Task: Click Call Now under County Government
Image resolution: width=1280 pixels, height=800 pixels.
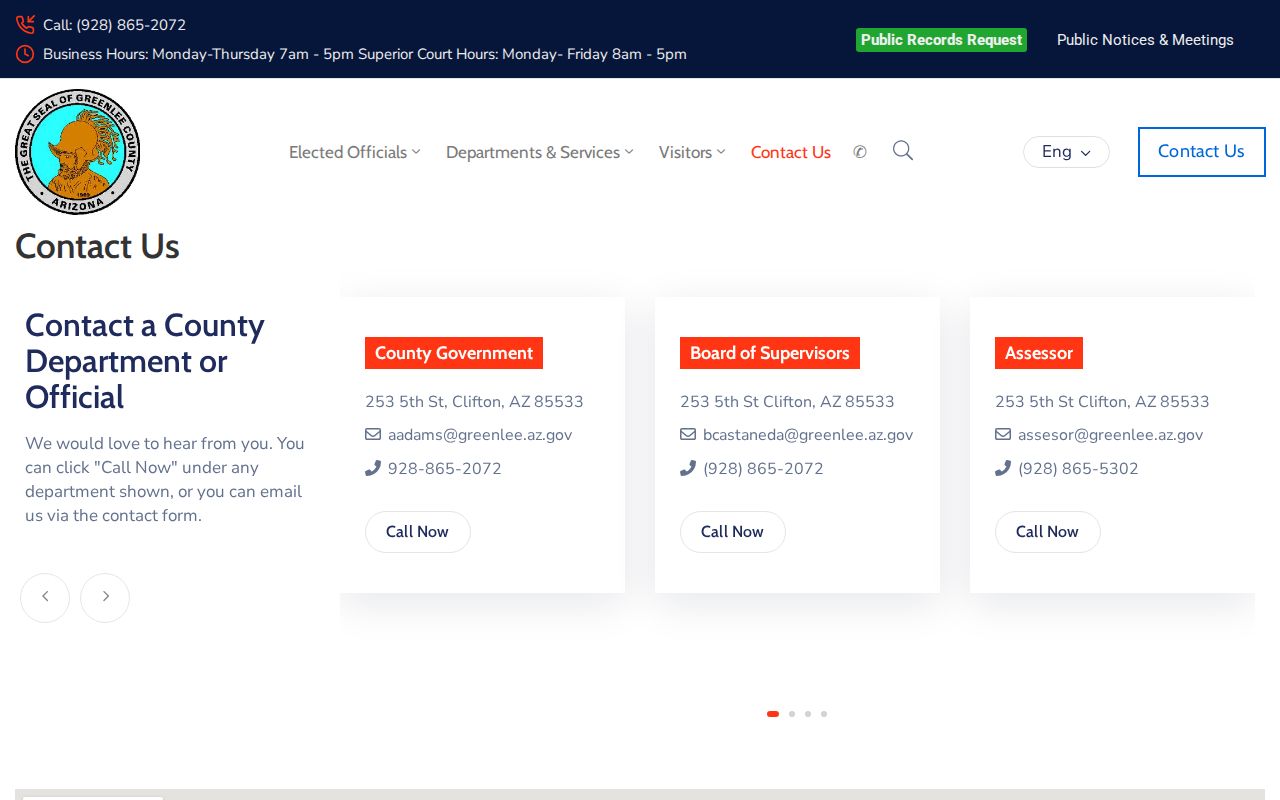Action: [417, 532]
